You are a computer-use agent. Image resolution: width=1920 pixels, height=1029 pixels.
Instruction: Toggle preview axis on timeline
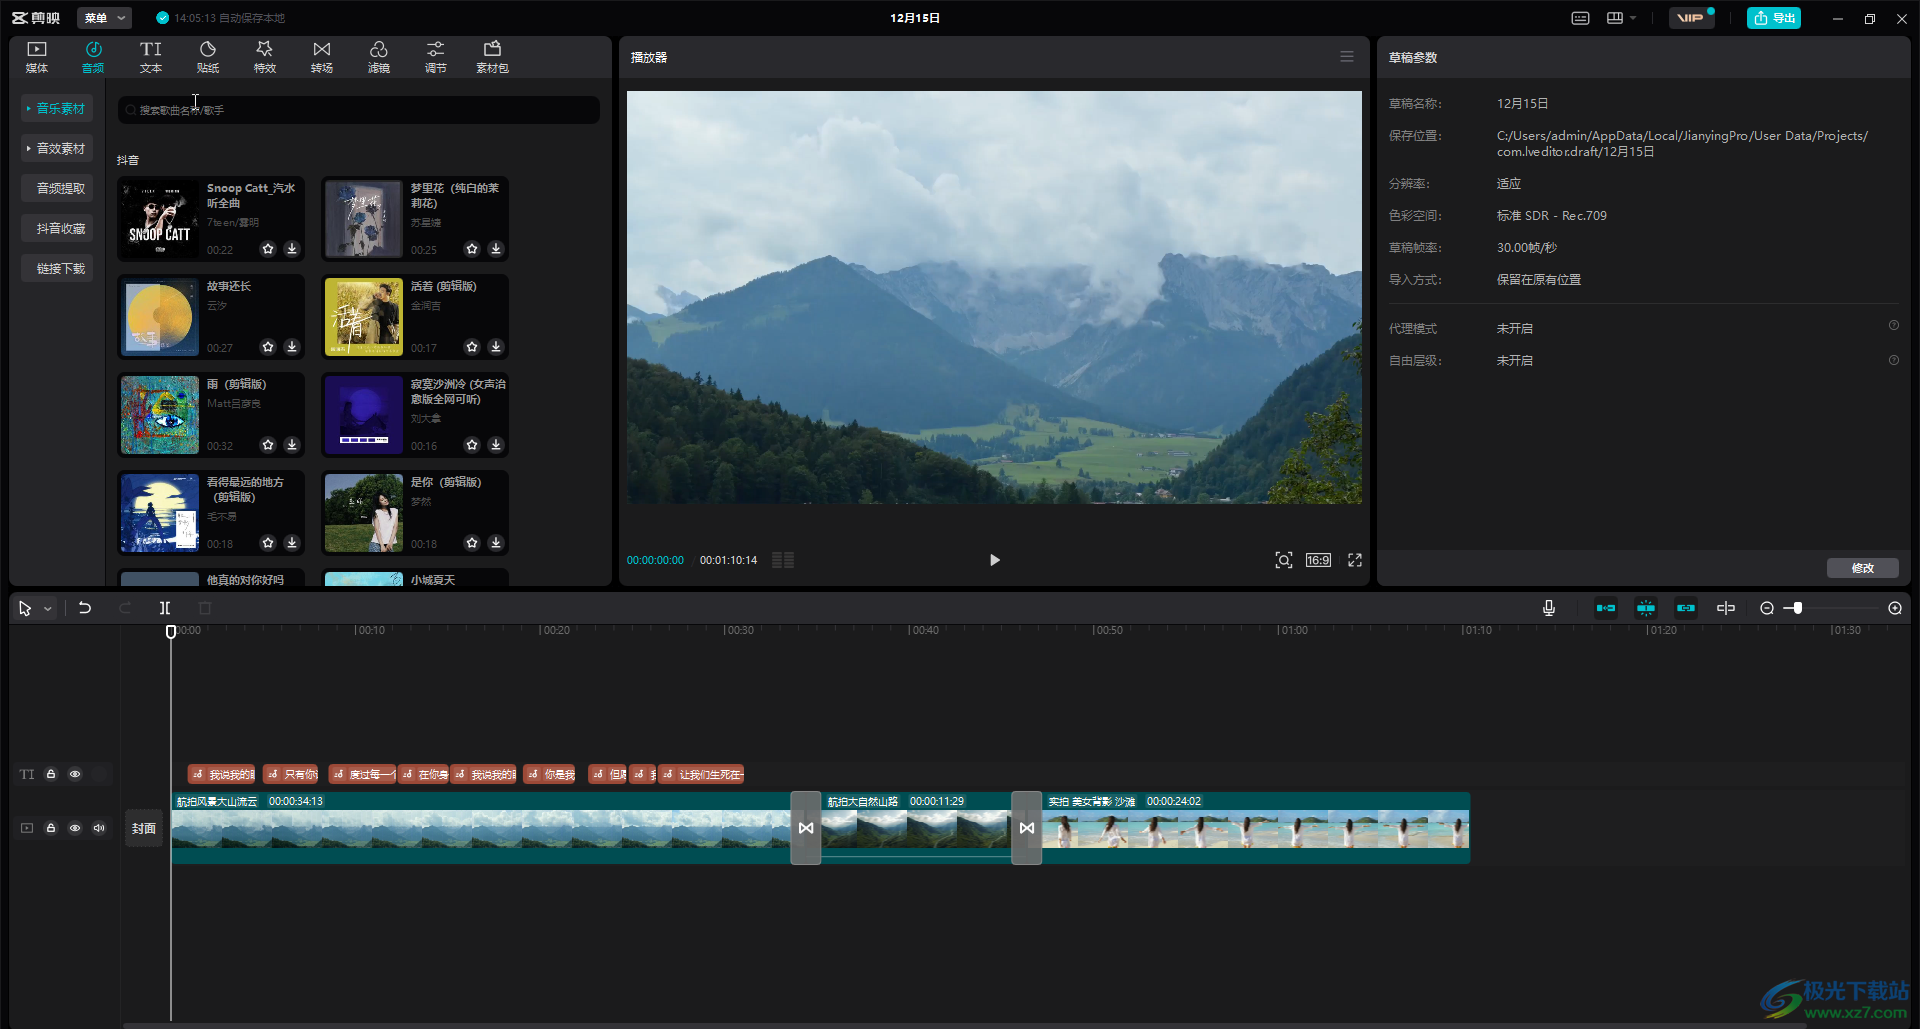coord(1726,608)
